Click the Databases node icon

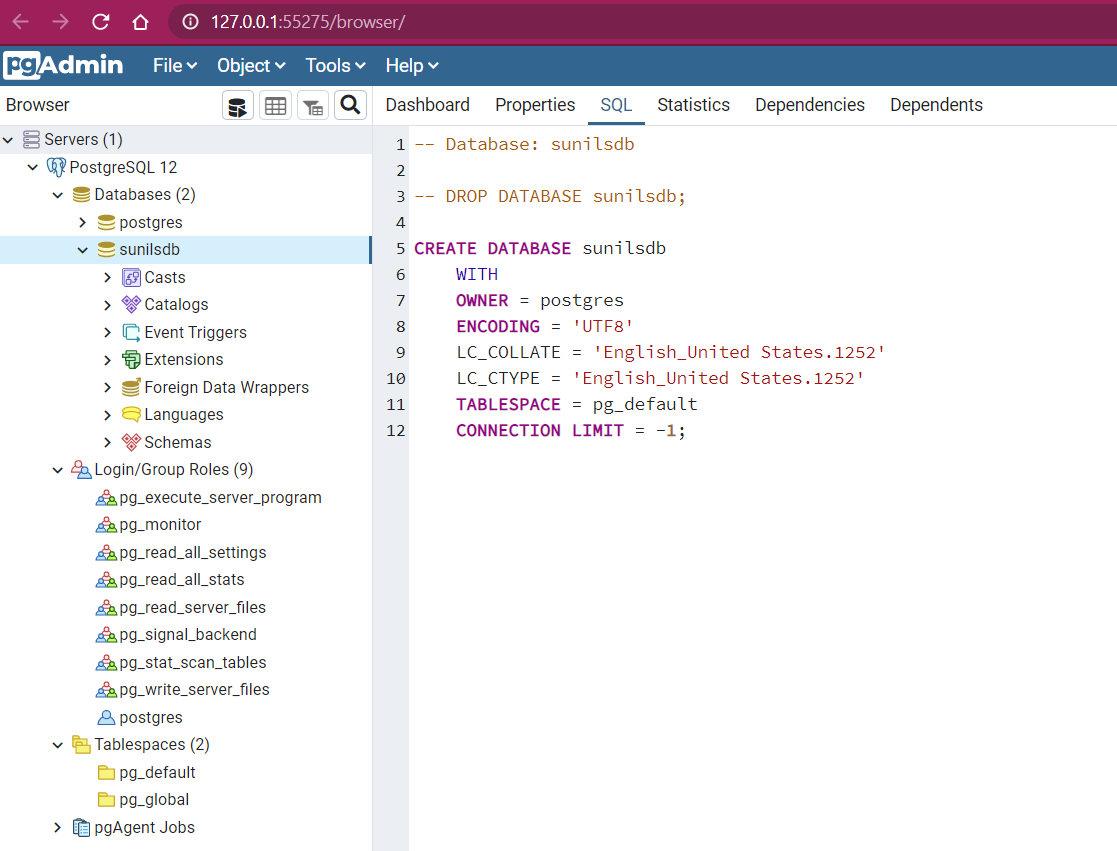click(81, 195)
